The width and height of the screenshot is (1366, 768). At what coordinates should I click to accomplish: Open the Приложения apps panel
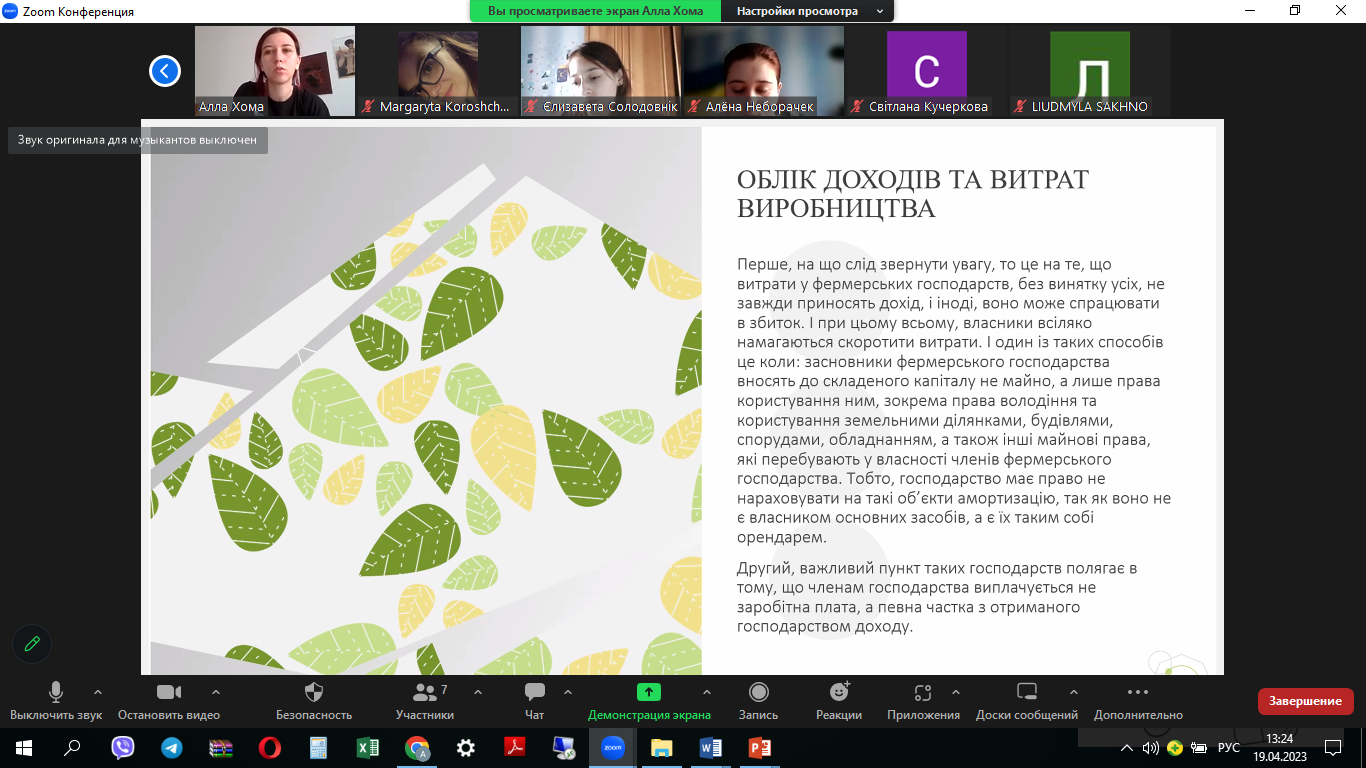click(x=923, y=701)
